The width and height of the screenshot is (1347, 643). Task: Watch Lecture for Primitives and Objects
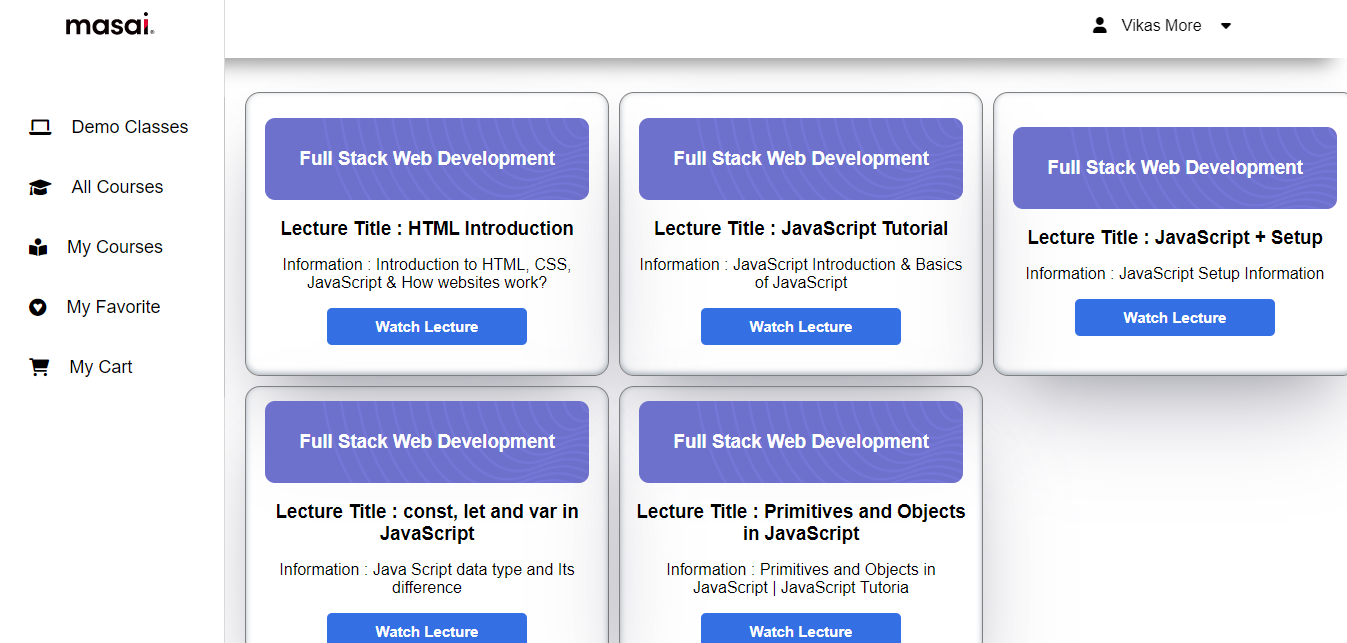click(x=801, y=629)
